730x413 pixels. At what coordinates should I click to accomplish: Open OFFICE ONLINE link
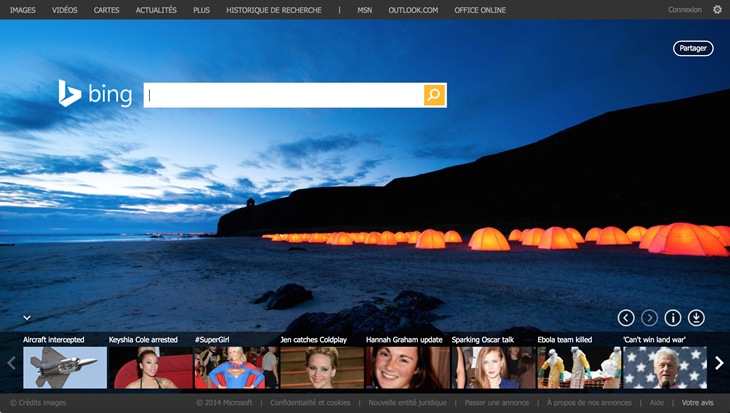(480, 10)
